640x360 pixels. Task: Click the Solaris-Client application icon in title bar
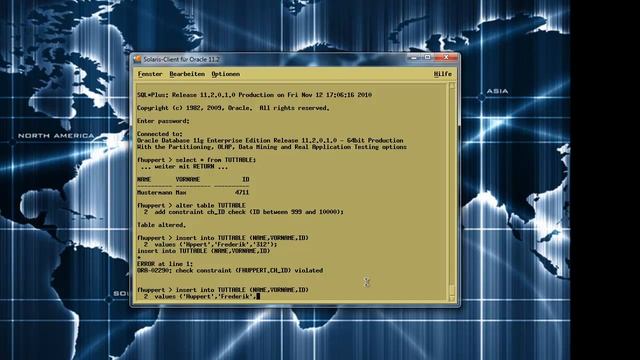click(138, 59)
